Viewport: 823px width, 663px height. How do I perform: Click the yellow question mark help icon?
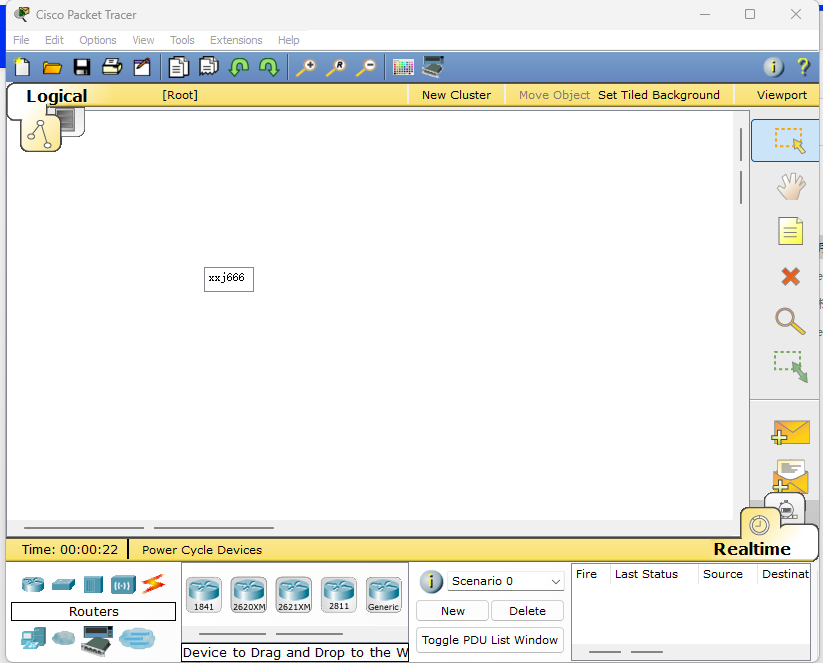[803, 67]
